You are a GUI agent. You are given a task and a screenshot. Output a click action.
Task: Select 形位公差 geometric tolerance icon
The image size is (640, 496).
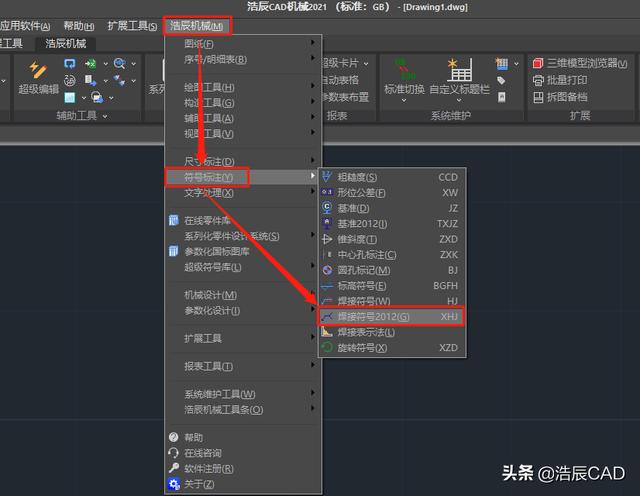click(327, 192)
